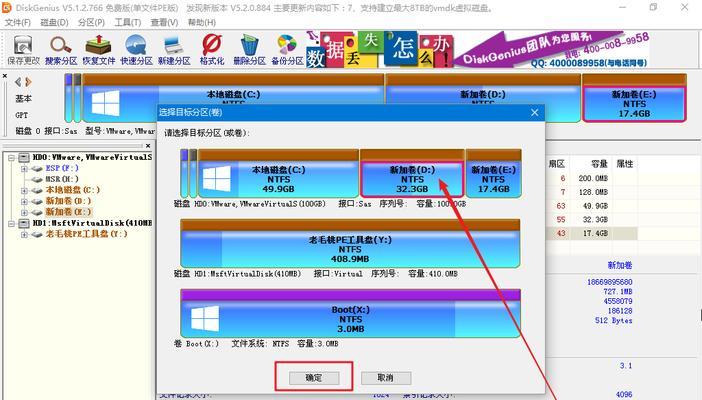Open the File (文件) menu
Viewport: 702px width, 400px height.
coord(17,22)
